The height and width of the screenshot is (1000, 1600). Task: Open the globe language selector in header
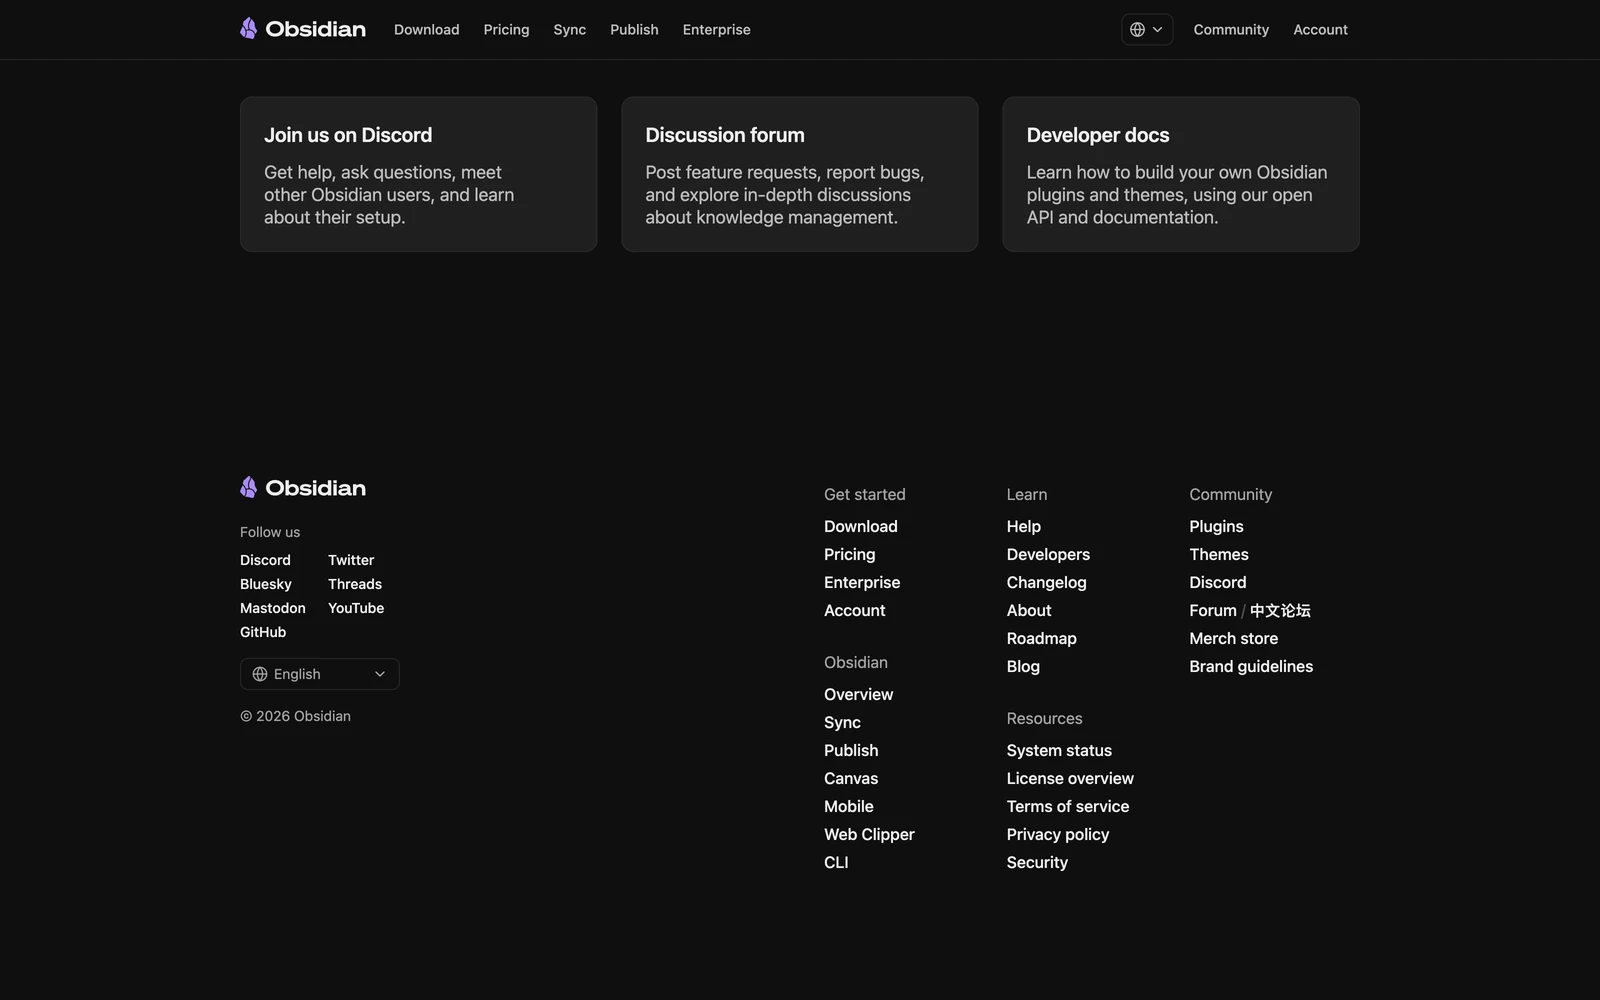click(1147, 29)
